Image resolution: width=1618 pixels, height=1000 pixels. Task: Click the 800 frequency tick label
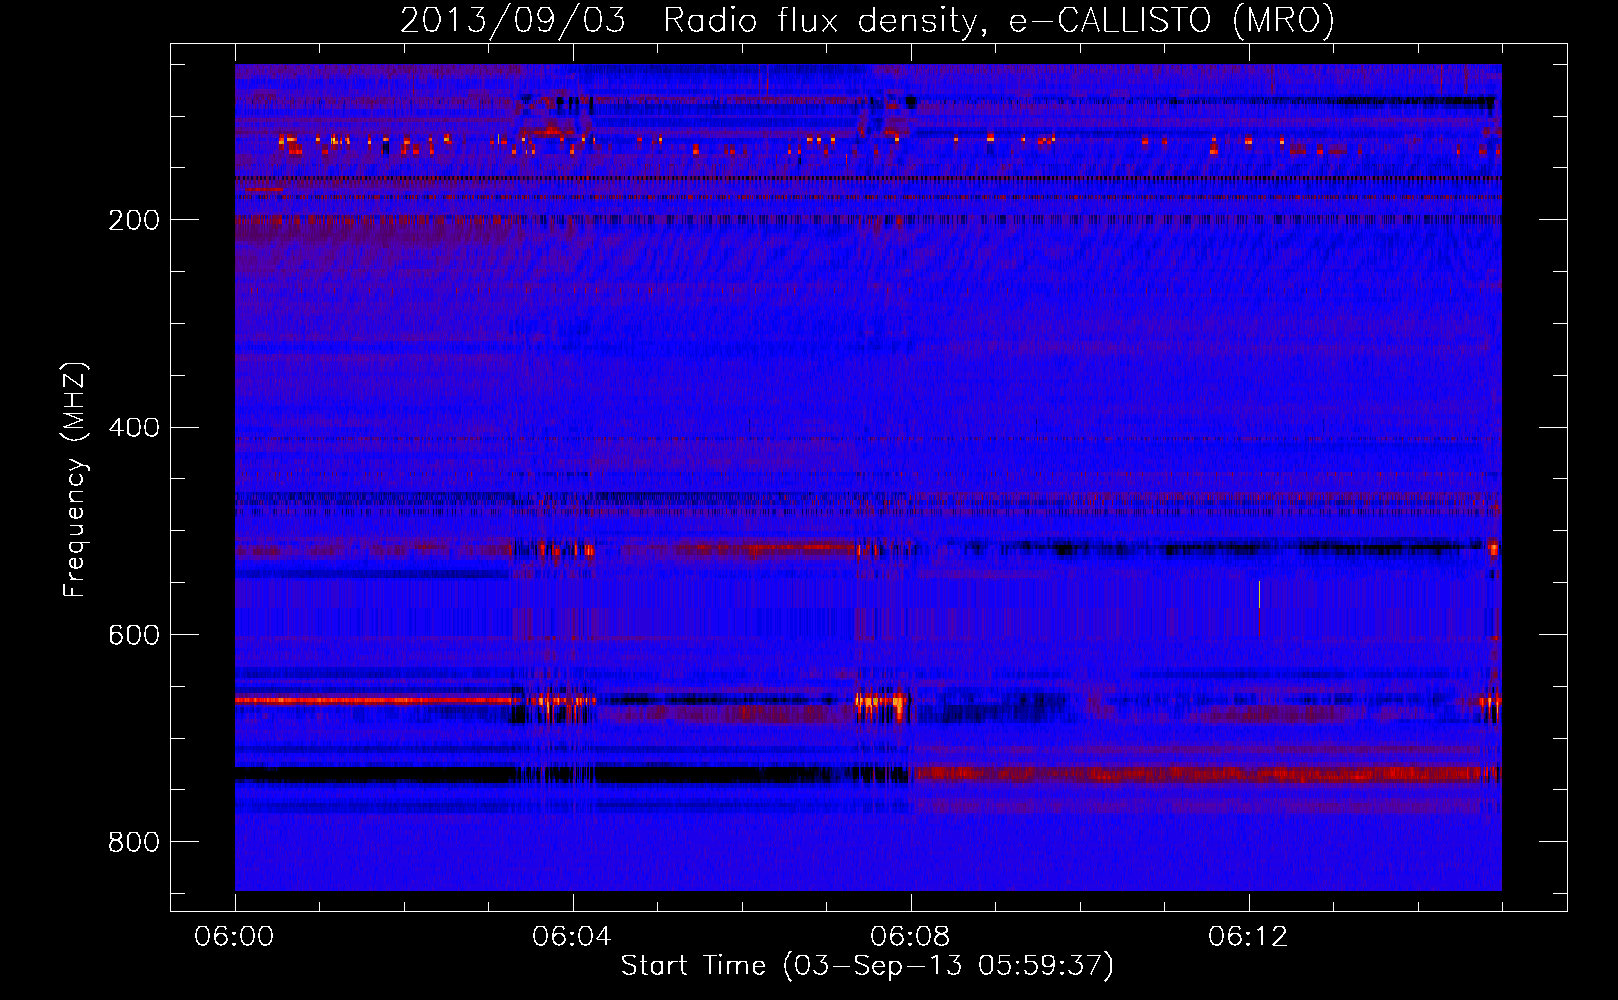(x=134, y=842)
